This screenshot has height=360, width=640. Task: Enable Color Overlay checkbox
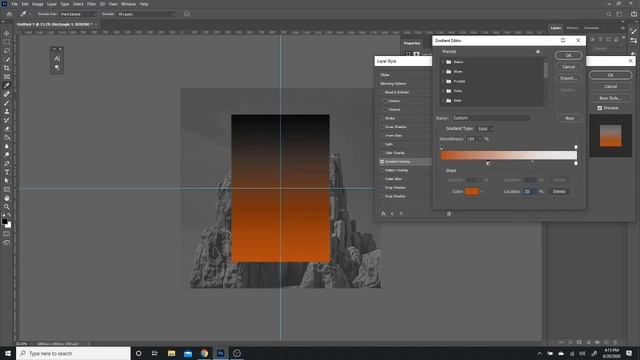(382, 153)
